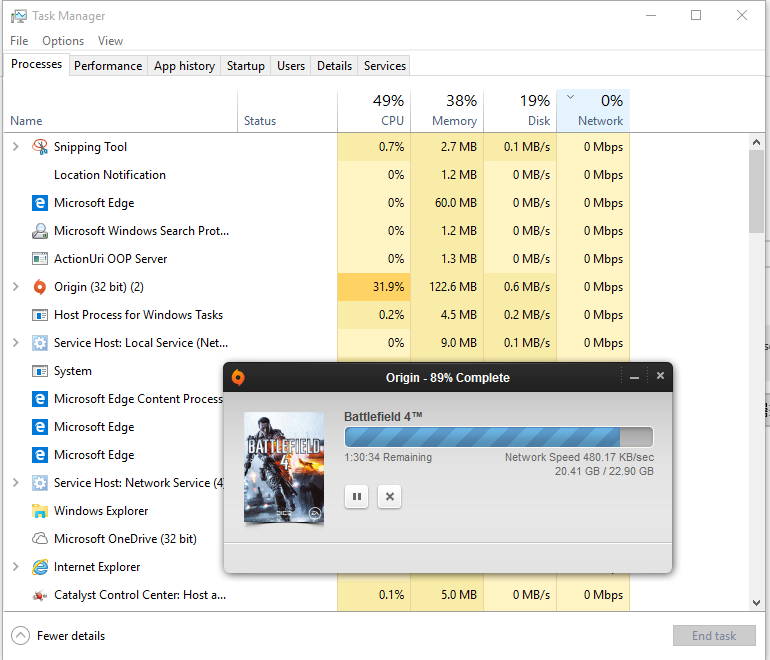Click the process list scroll down arrow

point(756,603)
